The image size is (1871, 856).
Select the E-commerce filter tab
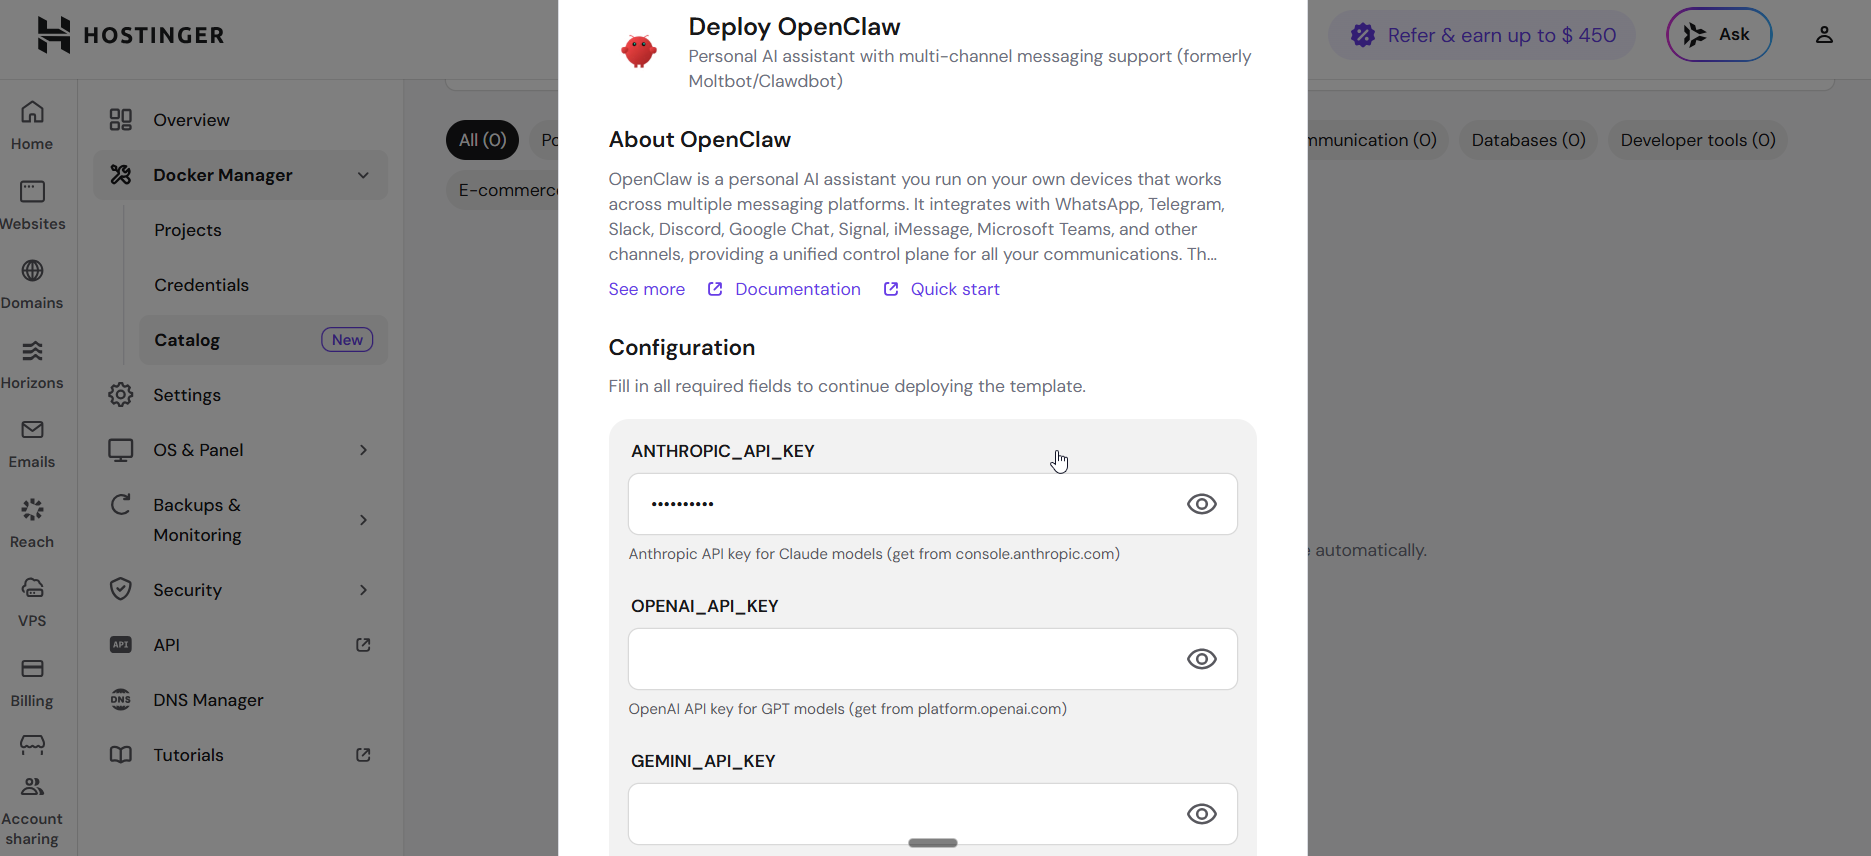(x=505, y=190)
